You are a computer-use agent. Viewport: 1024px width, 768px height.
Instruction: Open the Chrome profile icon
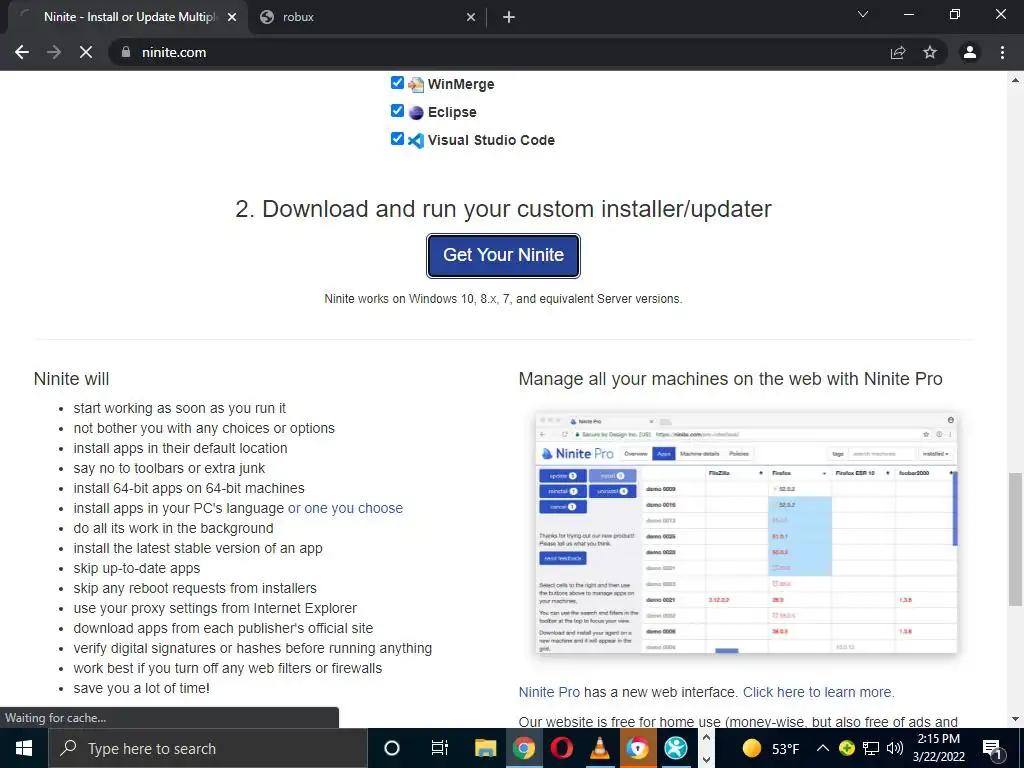970,52
